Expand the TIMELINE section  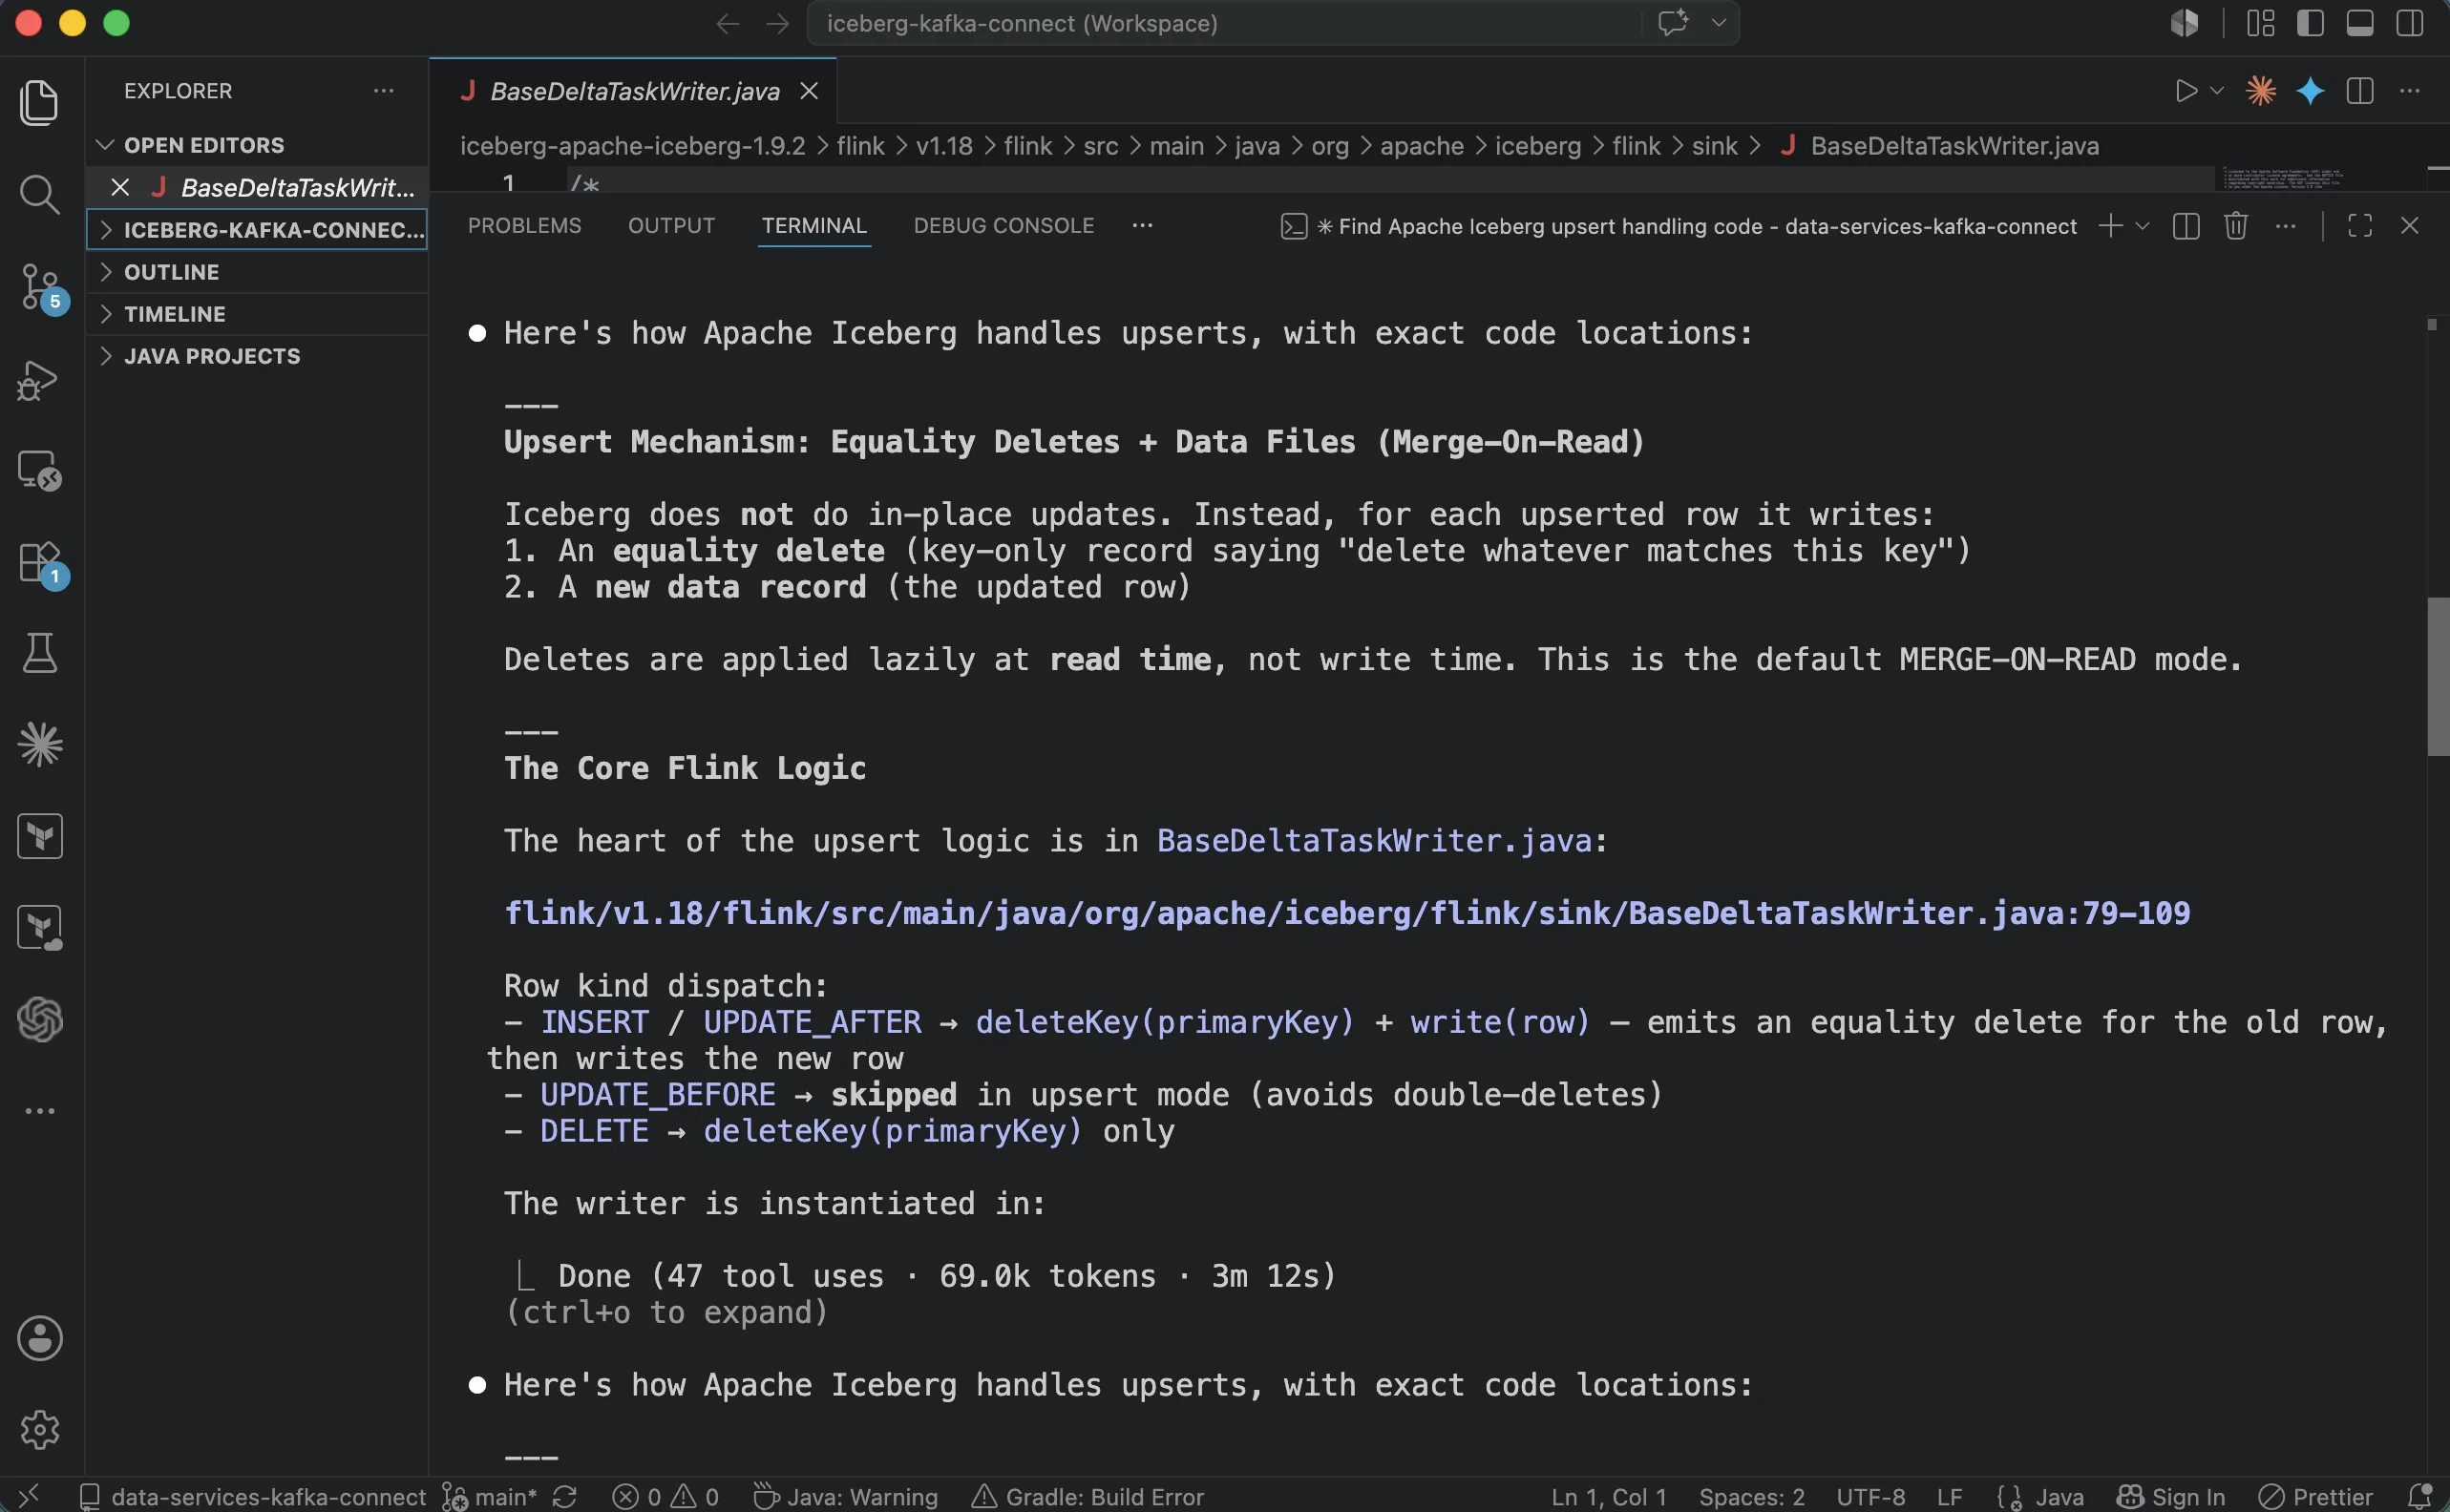257,314
